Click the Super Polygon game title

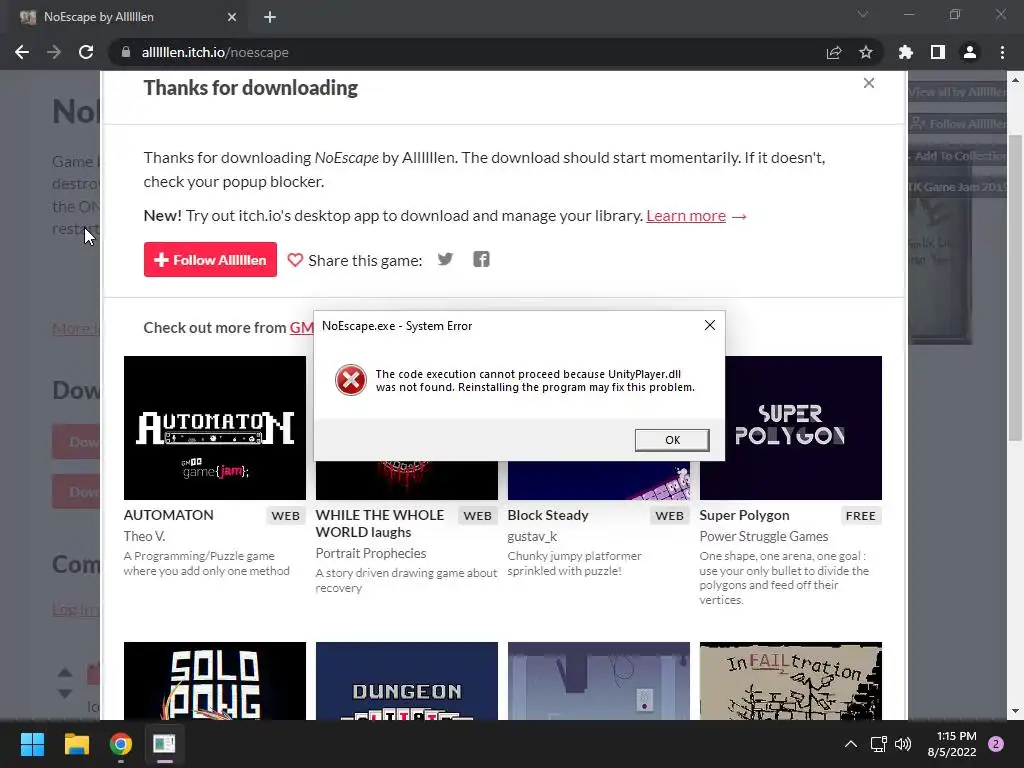point(744,515)
